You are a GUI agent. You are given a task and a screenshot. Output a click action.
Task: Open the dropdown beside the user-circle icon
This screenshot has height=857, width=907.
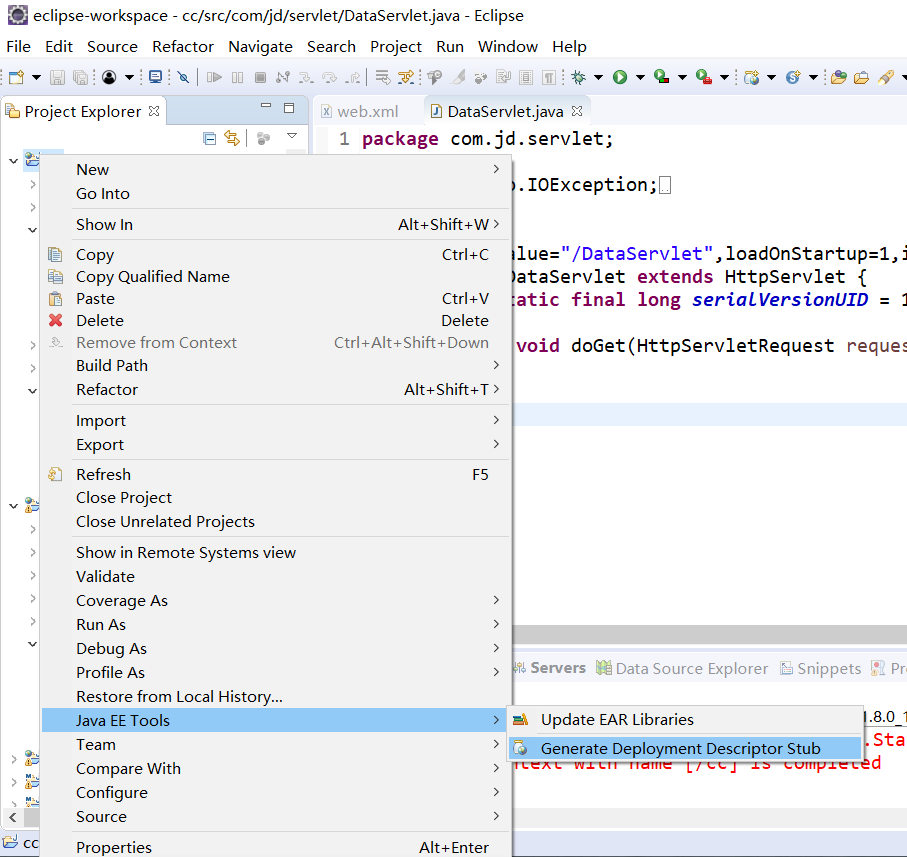click(x=129, y=77)
